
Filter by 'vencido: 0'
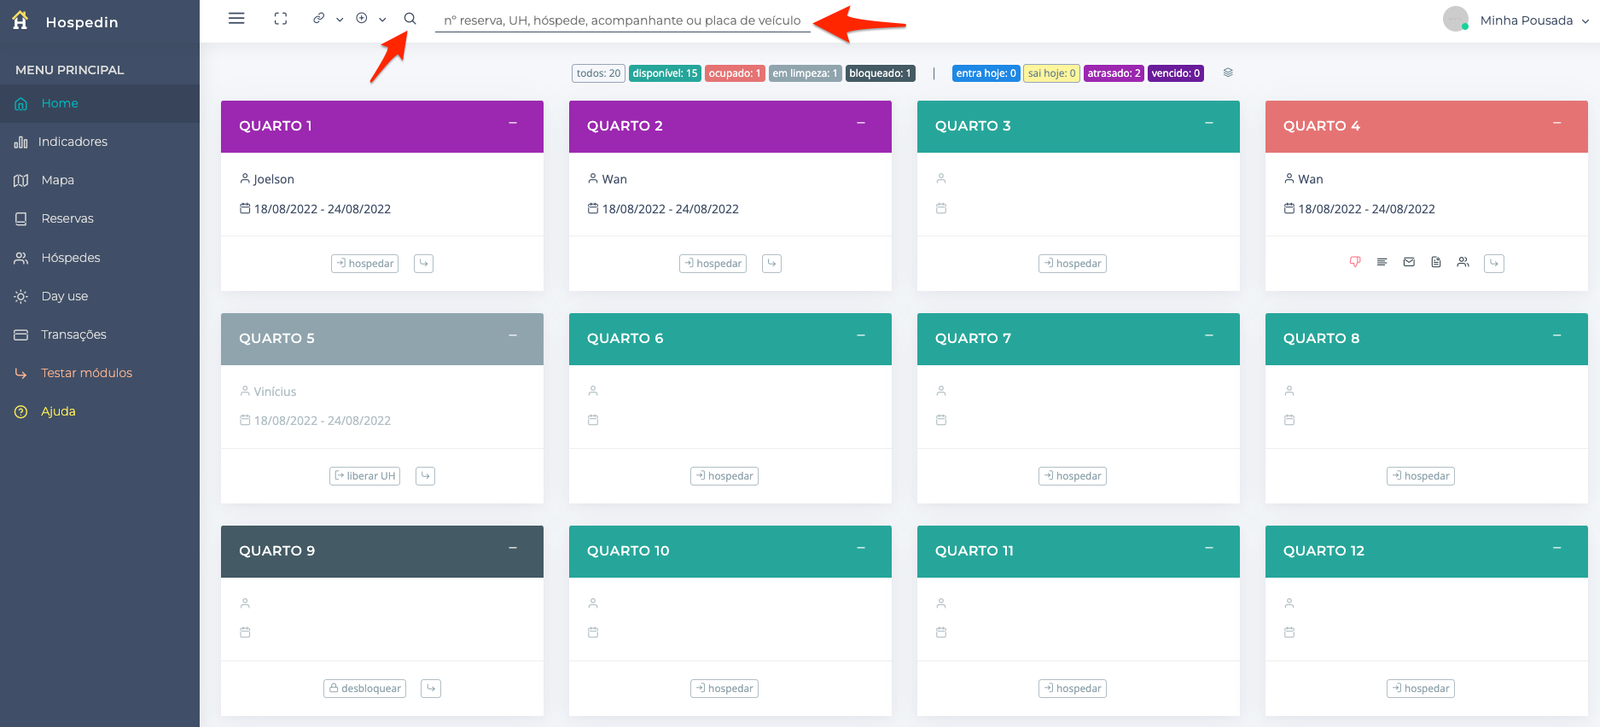pyautogui.click(x=1176, y=73)
